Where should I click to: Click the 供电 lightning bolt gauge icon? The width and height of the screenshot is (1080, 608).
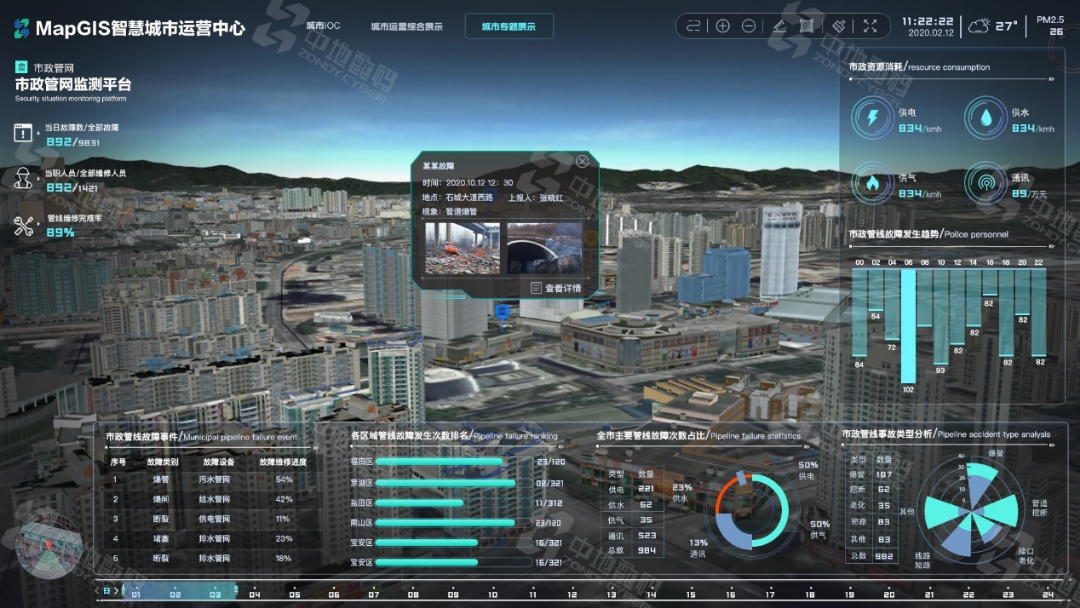pos(872,118)
